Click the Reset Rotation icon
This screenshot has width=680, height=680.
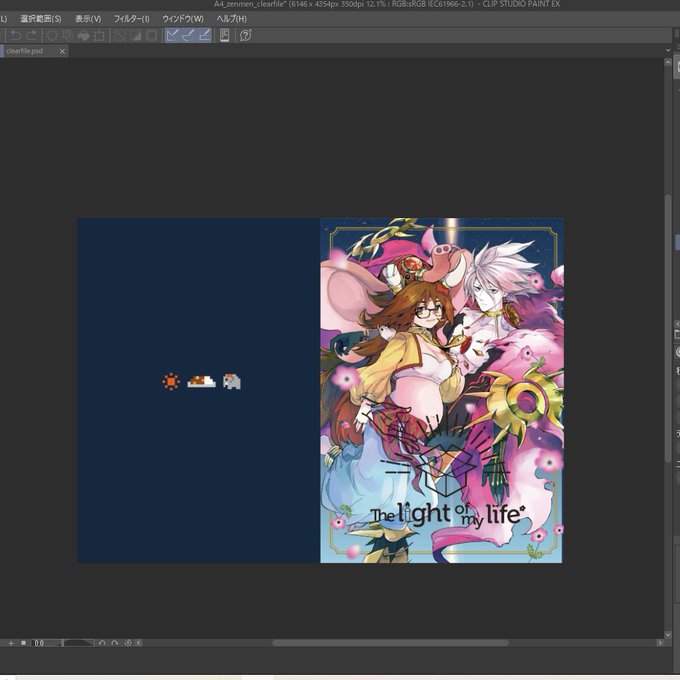click(128, 643)
